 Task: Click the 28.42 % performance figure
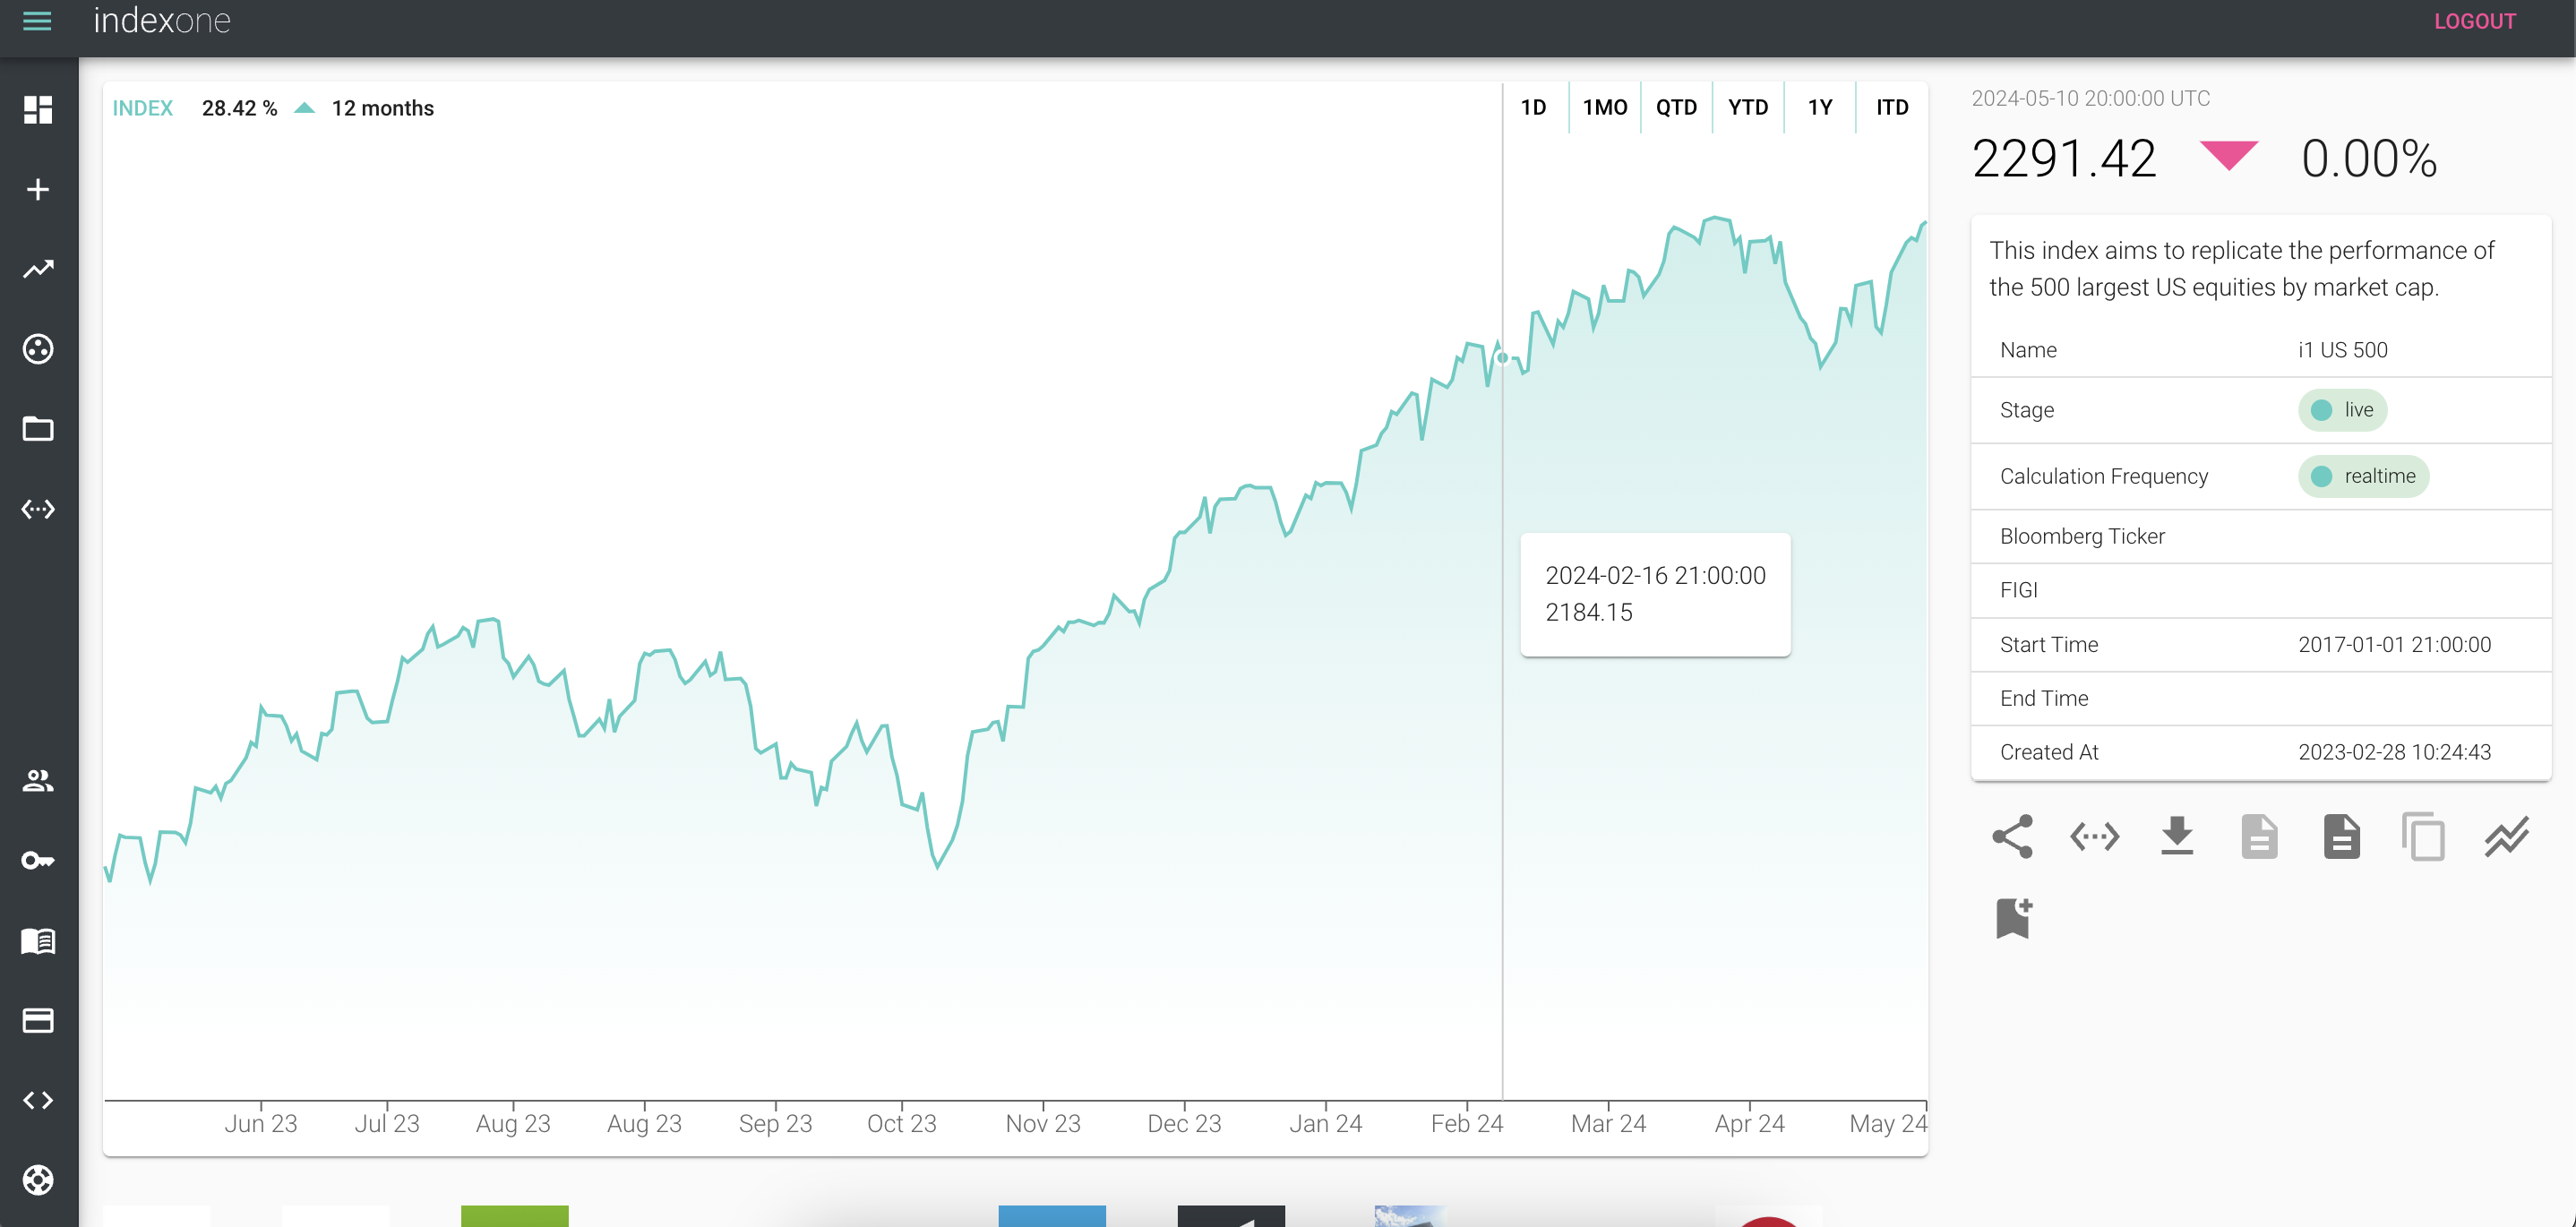tap(239, 108)
